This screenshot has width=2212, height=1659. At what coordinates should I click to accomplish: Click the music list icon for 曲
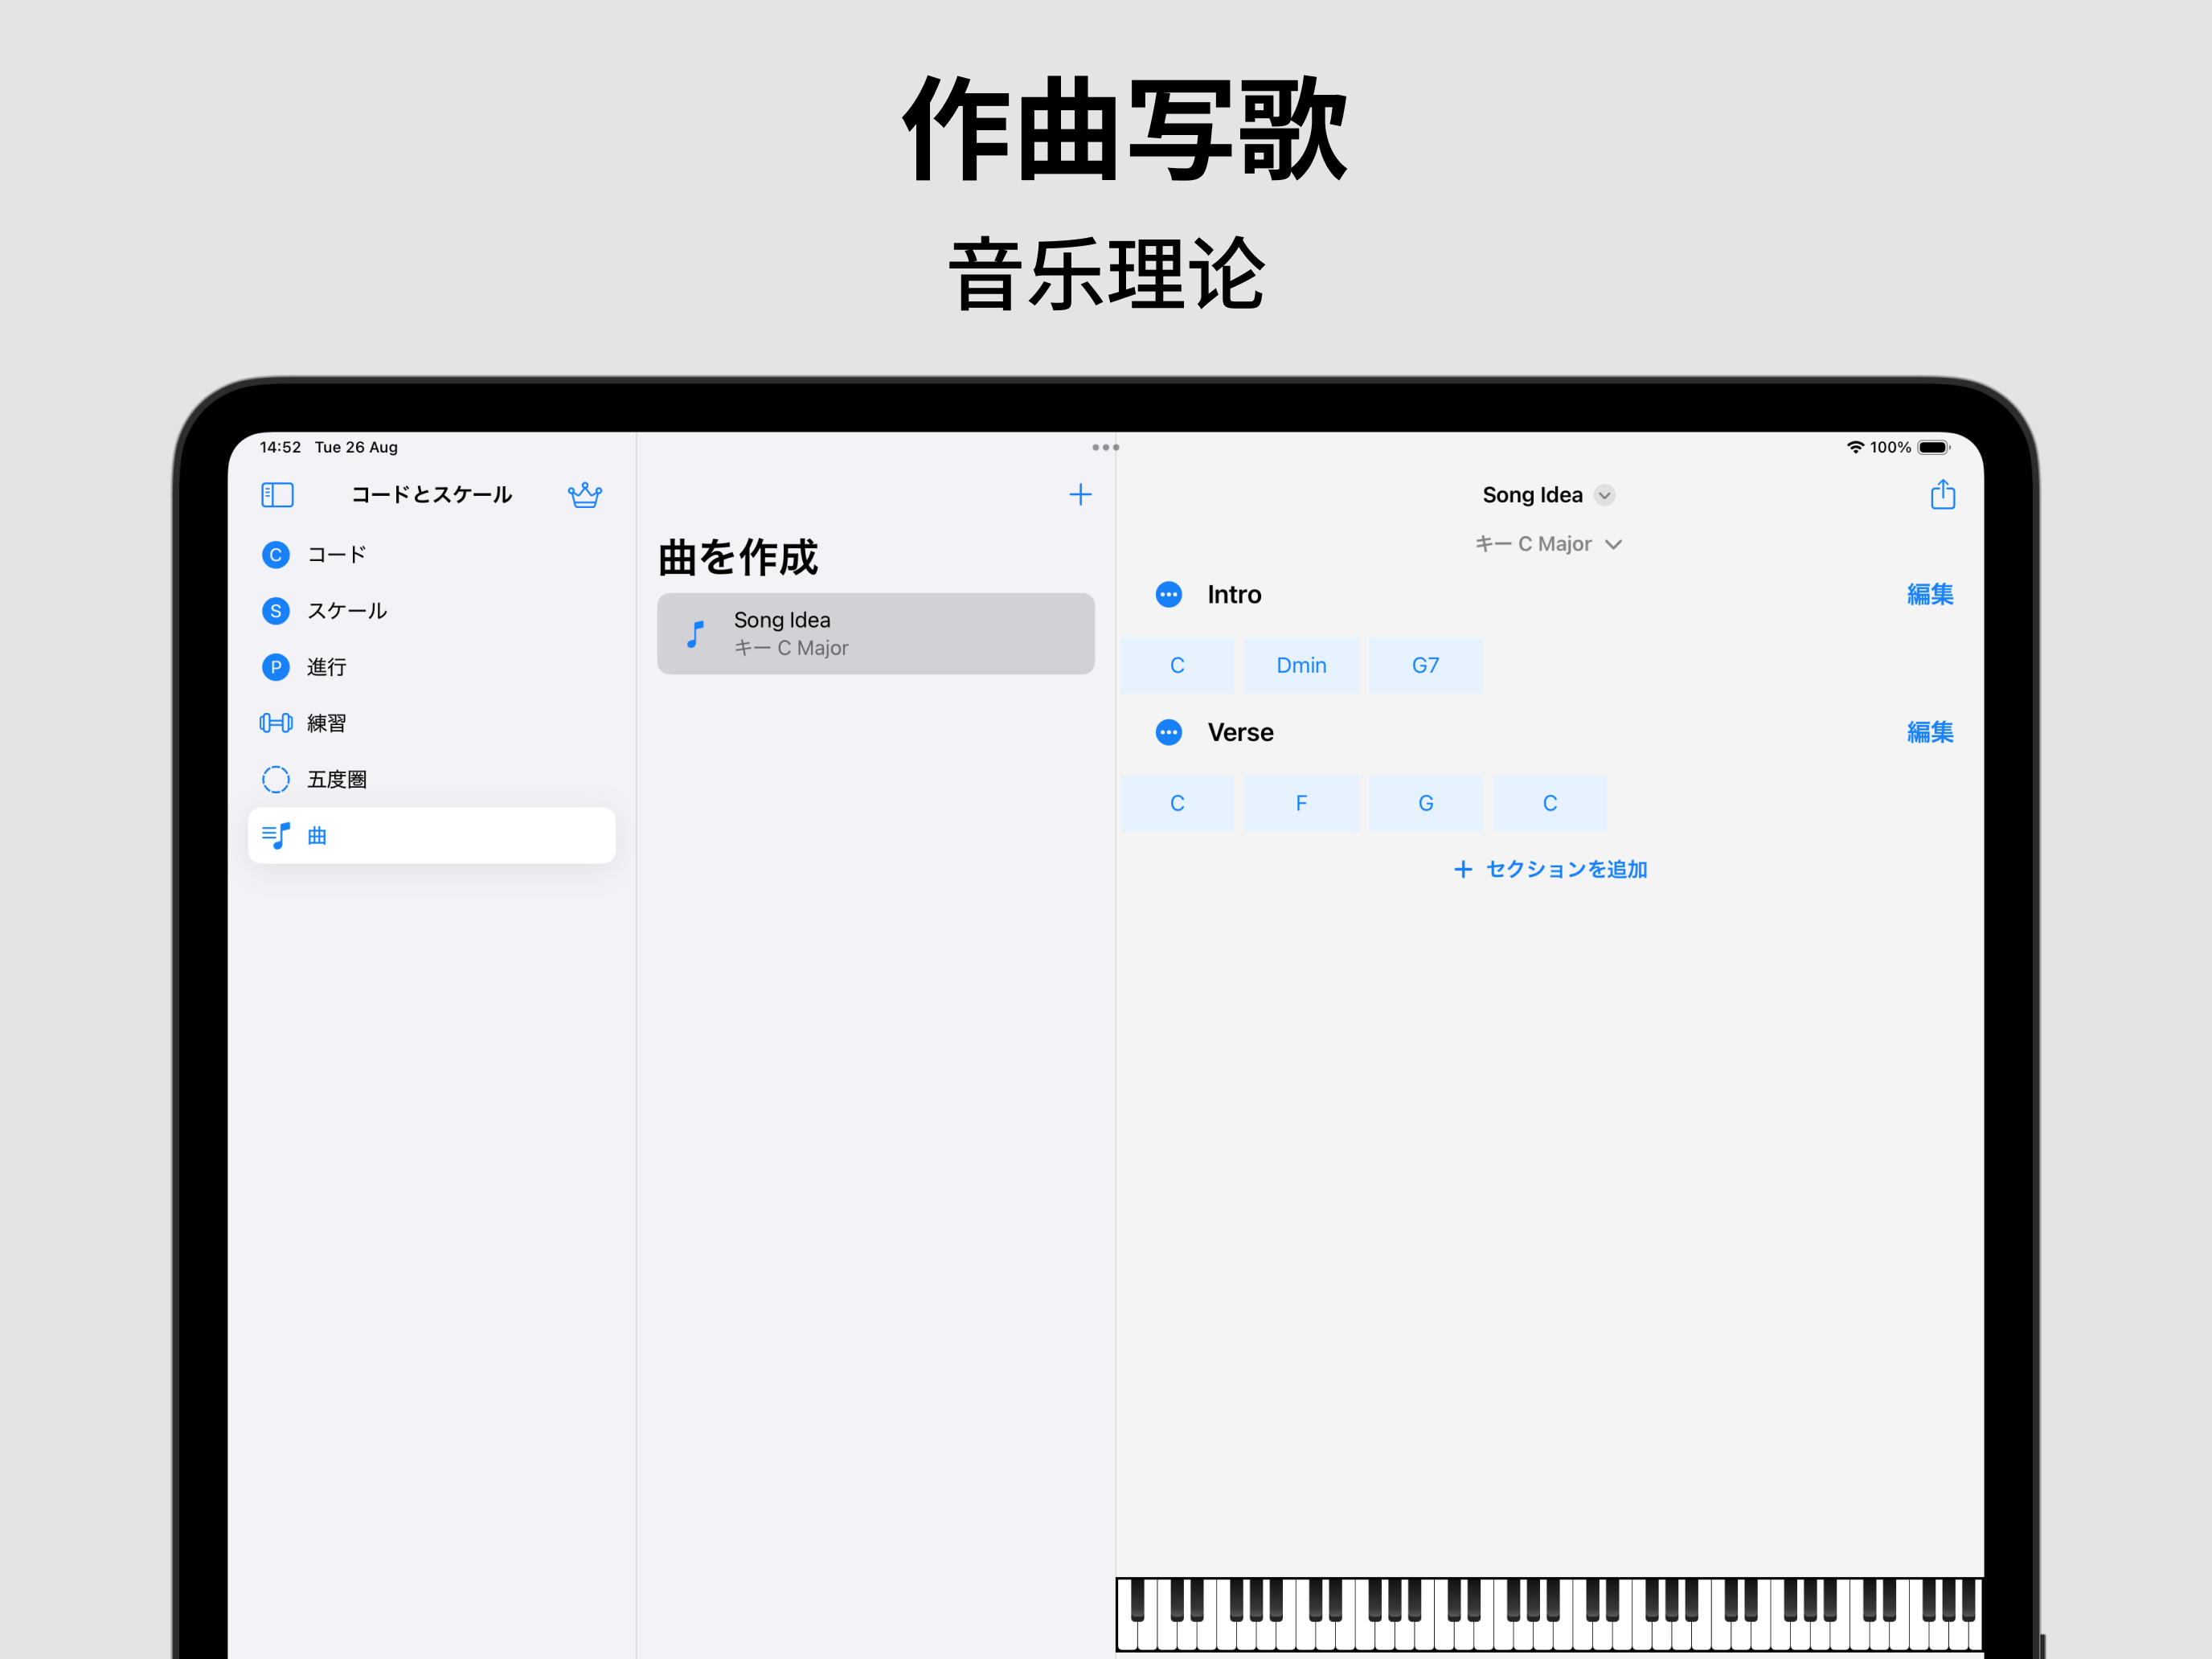coord(276,835)
